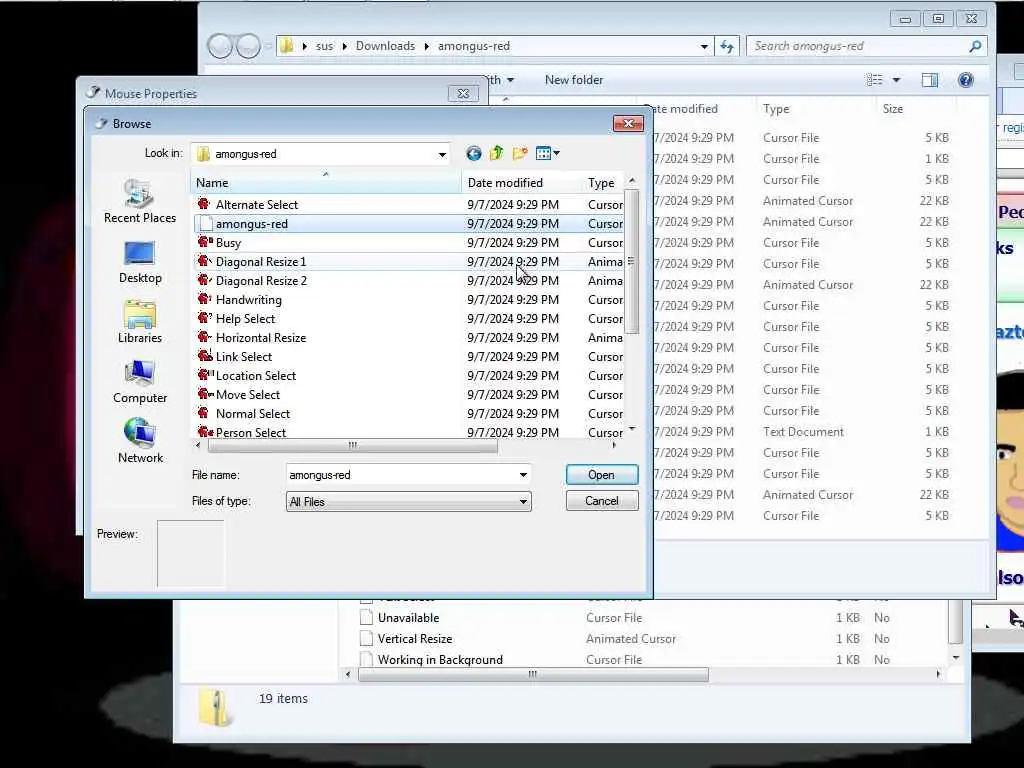Close the Browse dialog
Viewport: 1024px width, 768px height.
coord(628,123)
